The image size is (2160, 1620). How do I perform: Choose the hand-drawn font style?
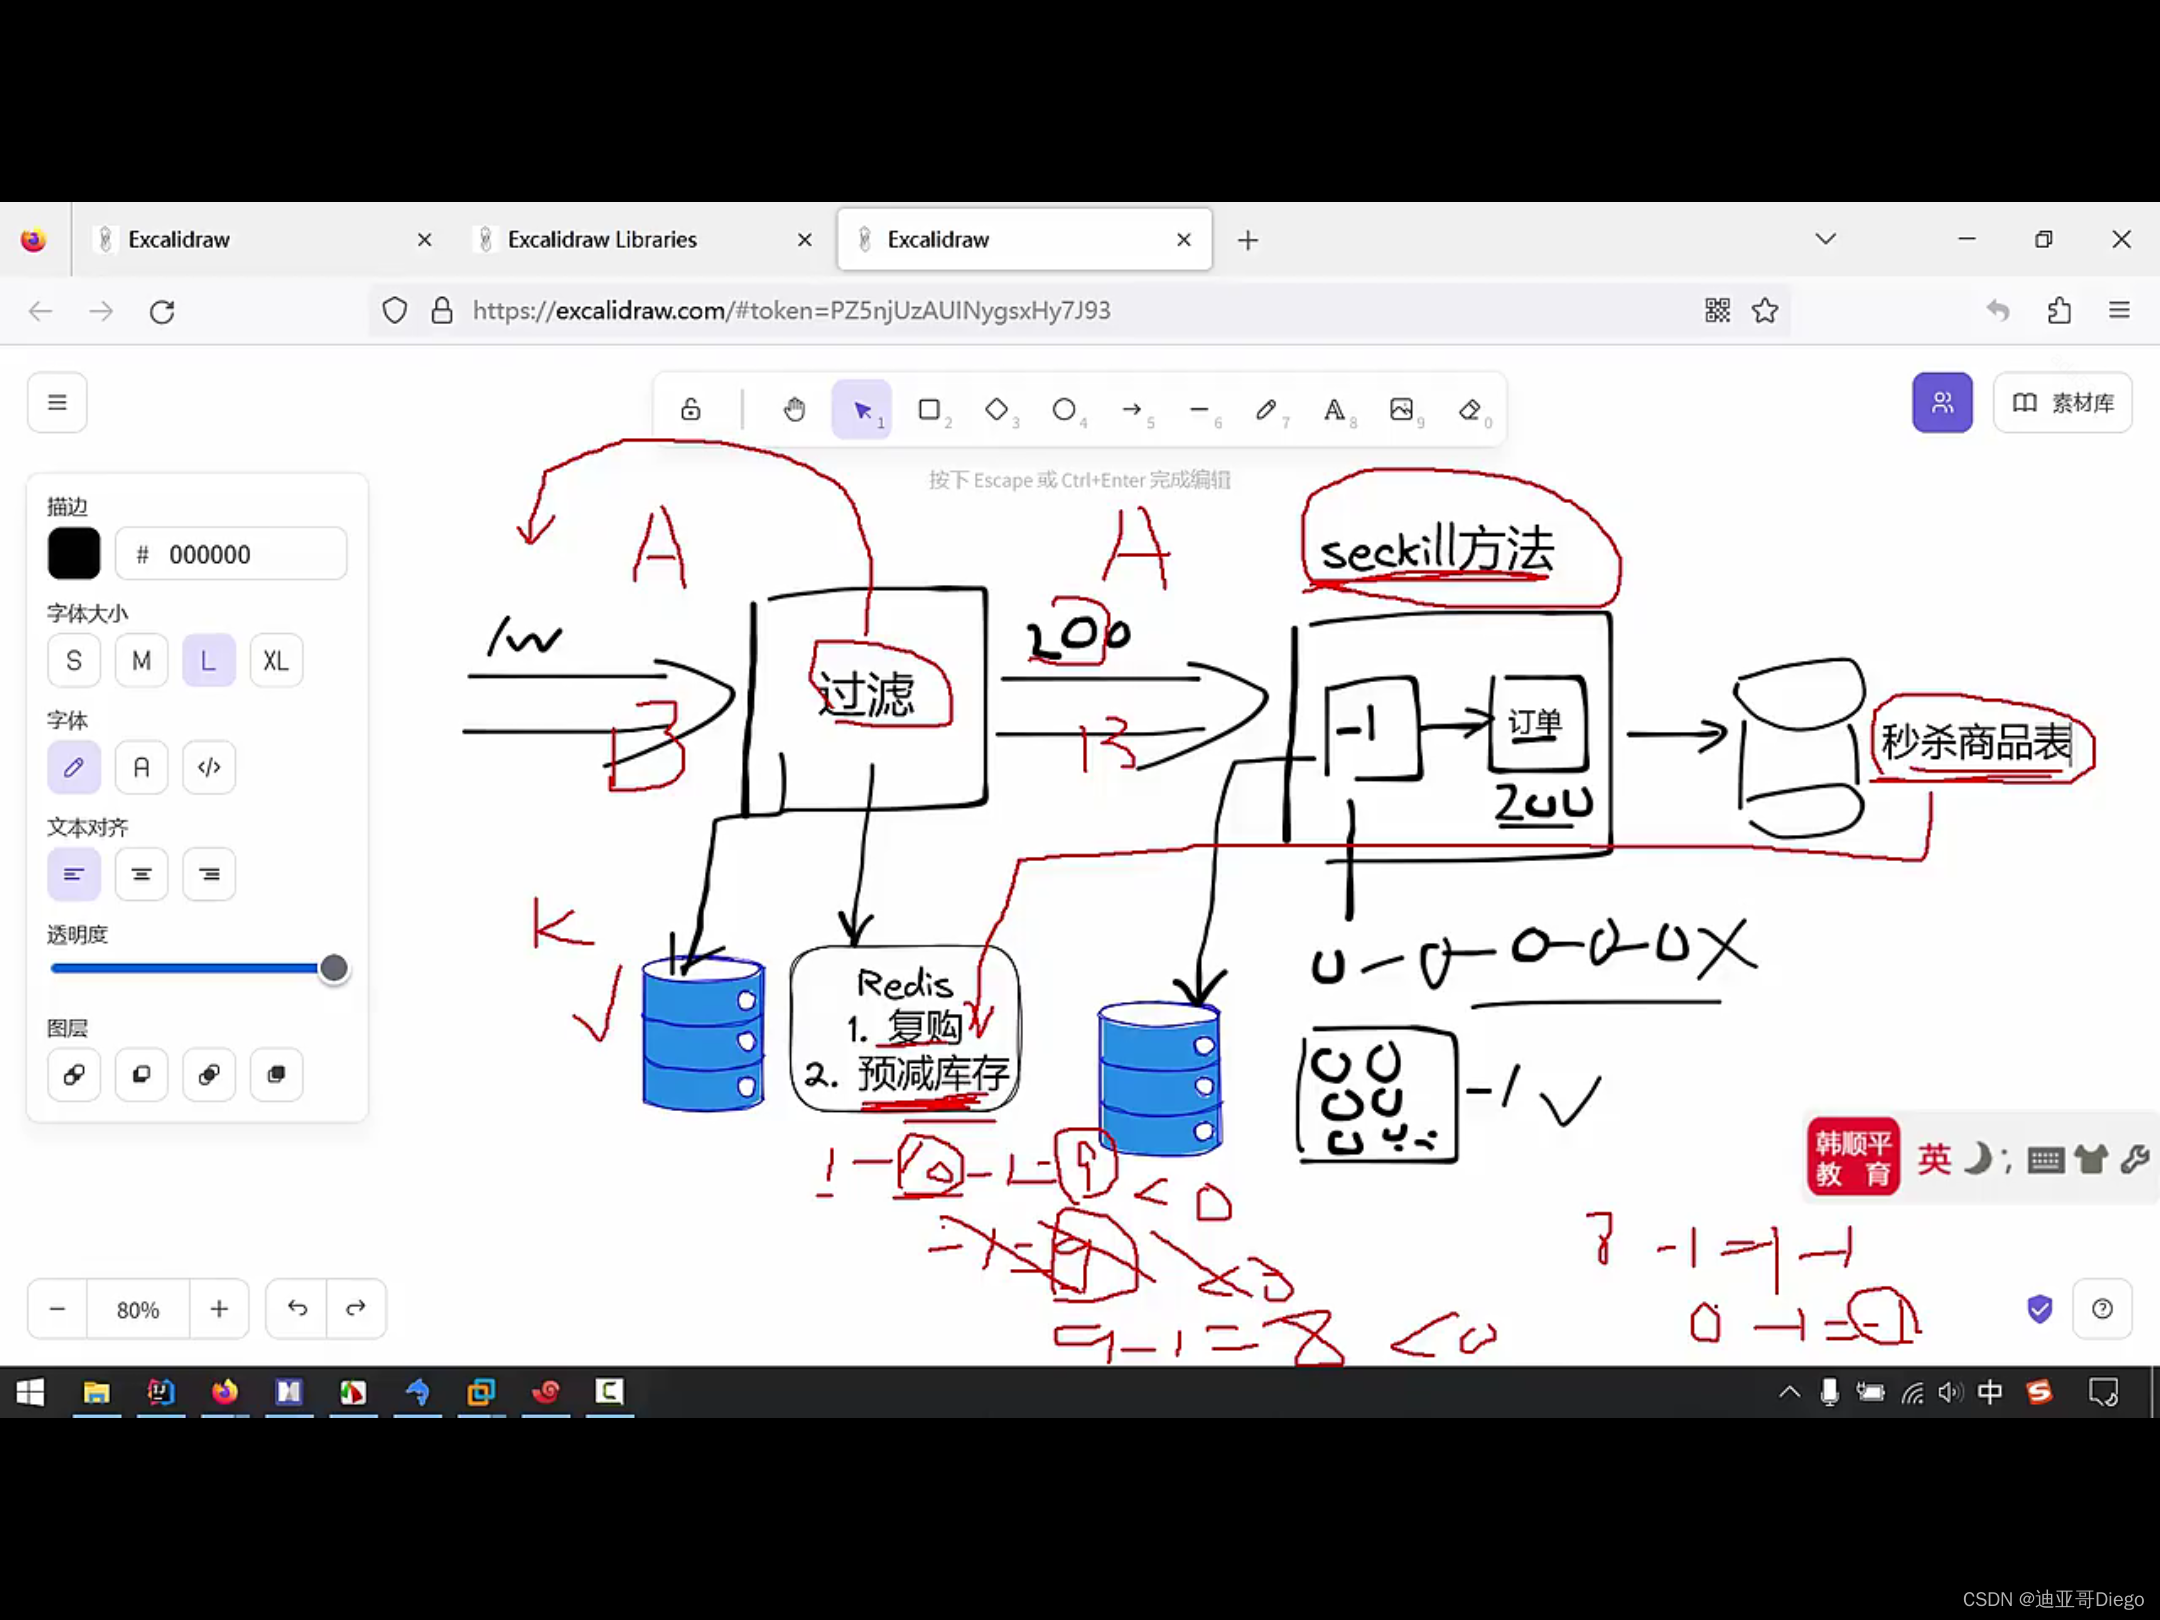pyautogui.click(x=74, y=767)
